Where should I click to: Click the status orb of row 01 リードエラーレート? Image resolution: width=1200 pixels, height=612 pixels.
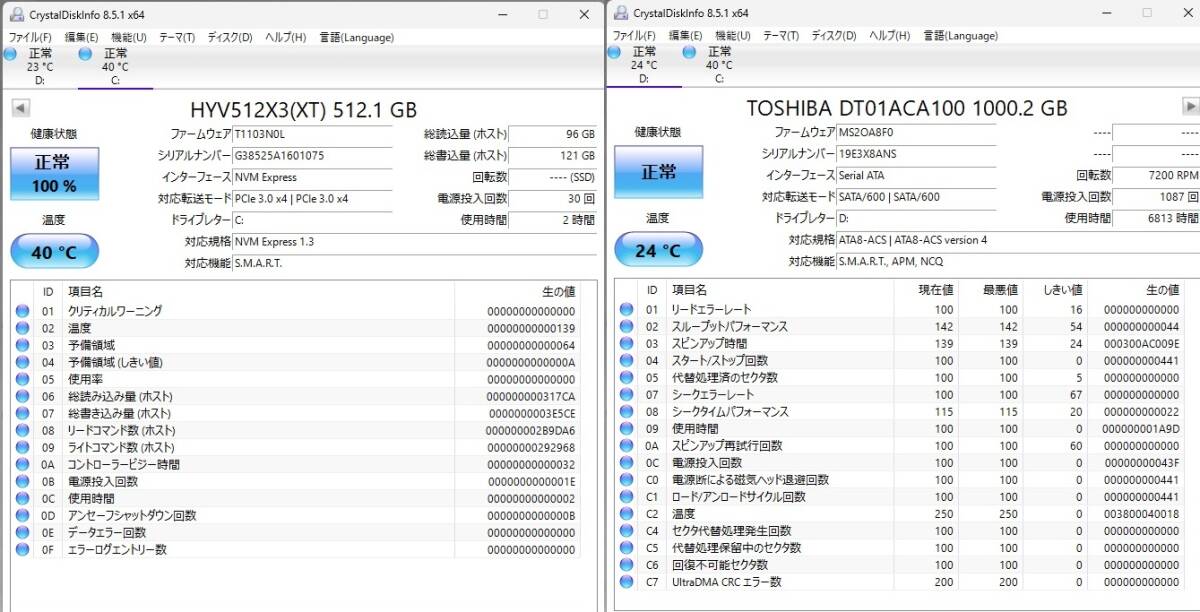click(x=626, y=309)
